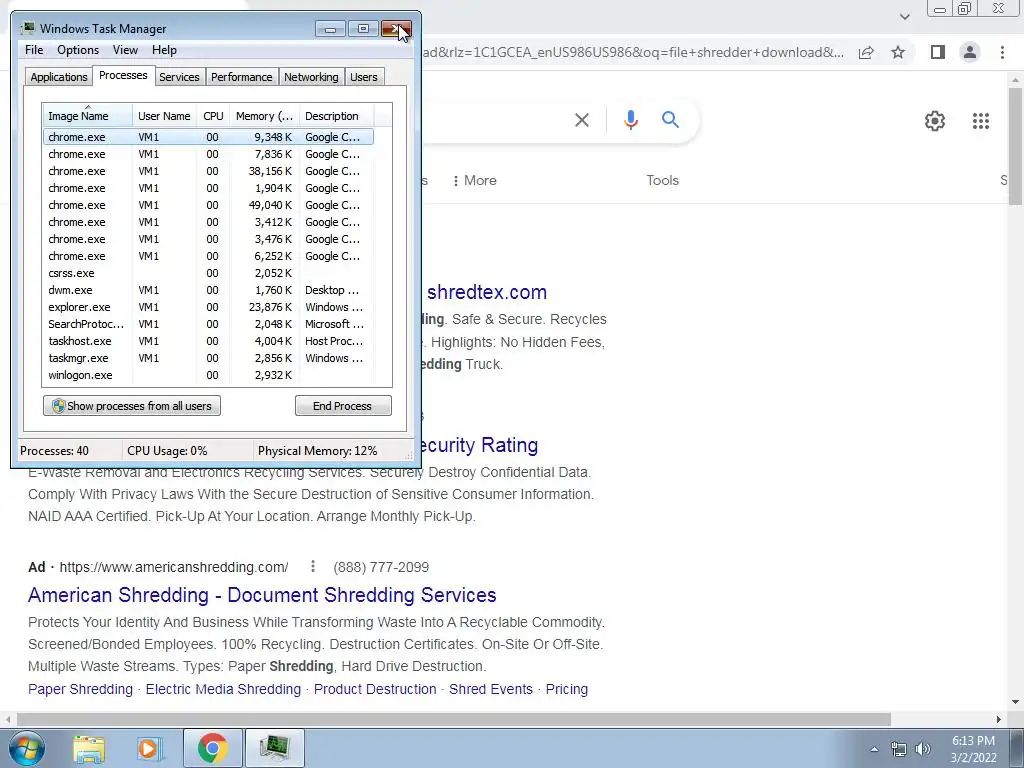Switch to the Networking tab
The width and height of the screenshot is (1024, 768).
[311, 77]
